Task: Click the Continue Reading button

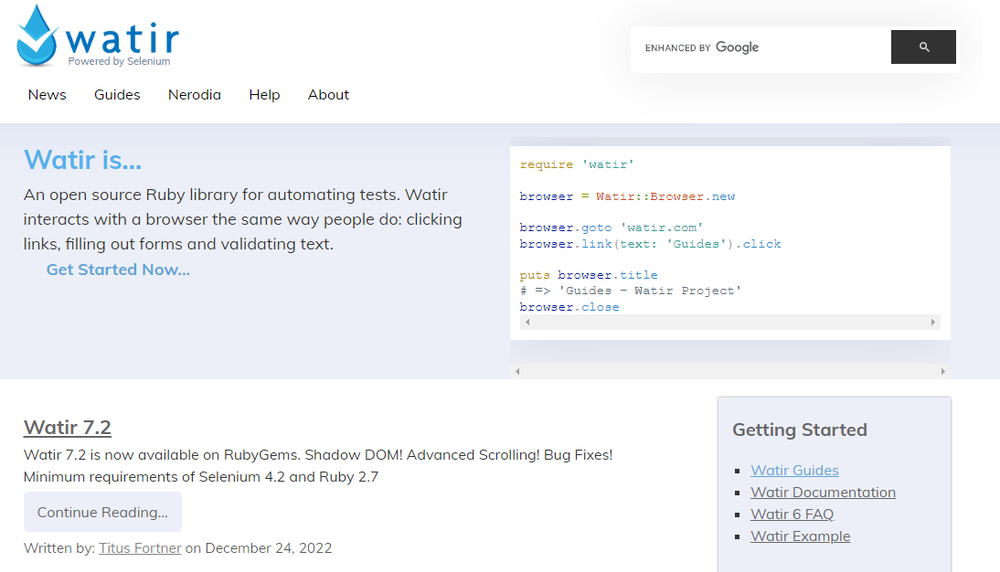Action: (103, 511)
